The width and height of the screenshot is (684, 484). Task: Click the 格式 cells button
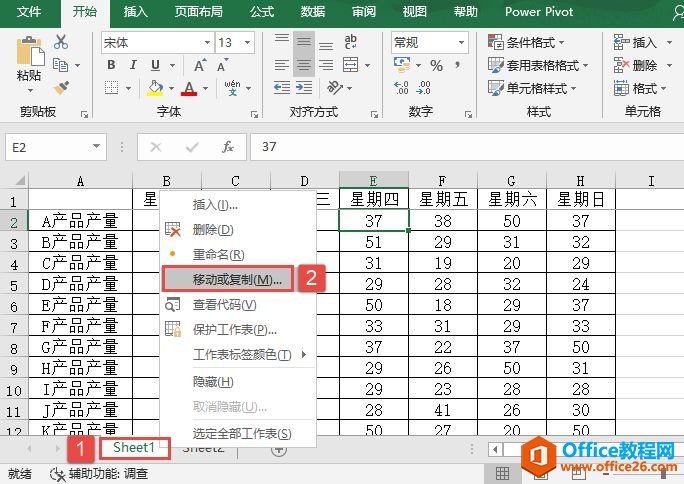[x=640, y=88]
